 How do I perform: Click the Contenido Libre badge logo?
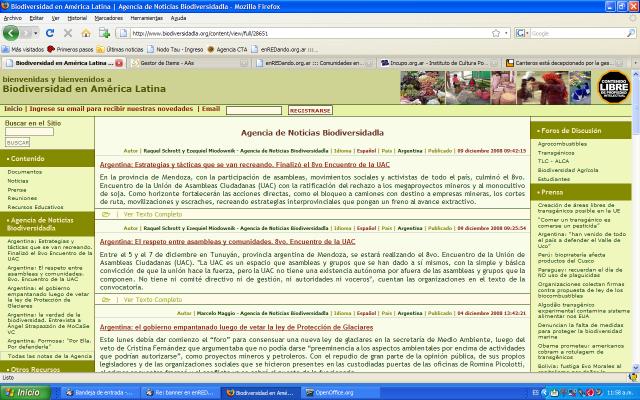[x=614, y=87]
